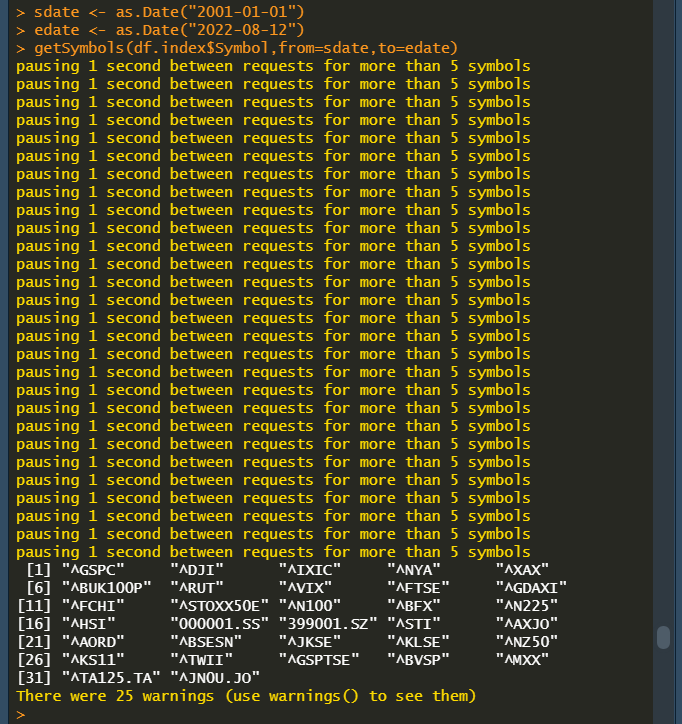Click the "^BSESN" symbol in the output

(x=209, y=641)
